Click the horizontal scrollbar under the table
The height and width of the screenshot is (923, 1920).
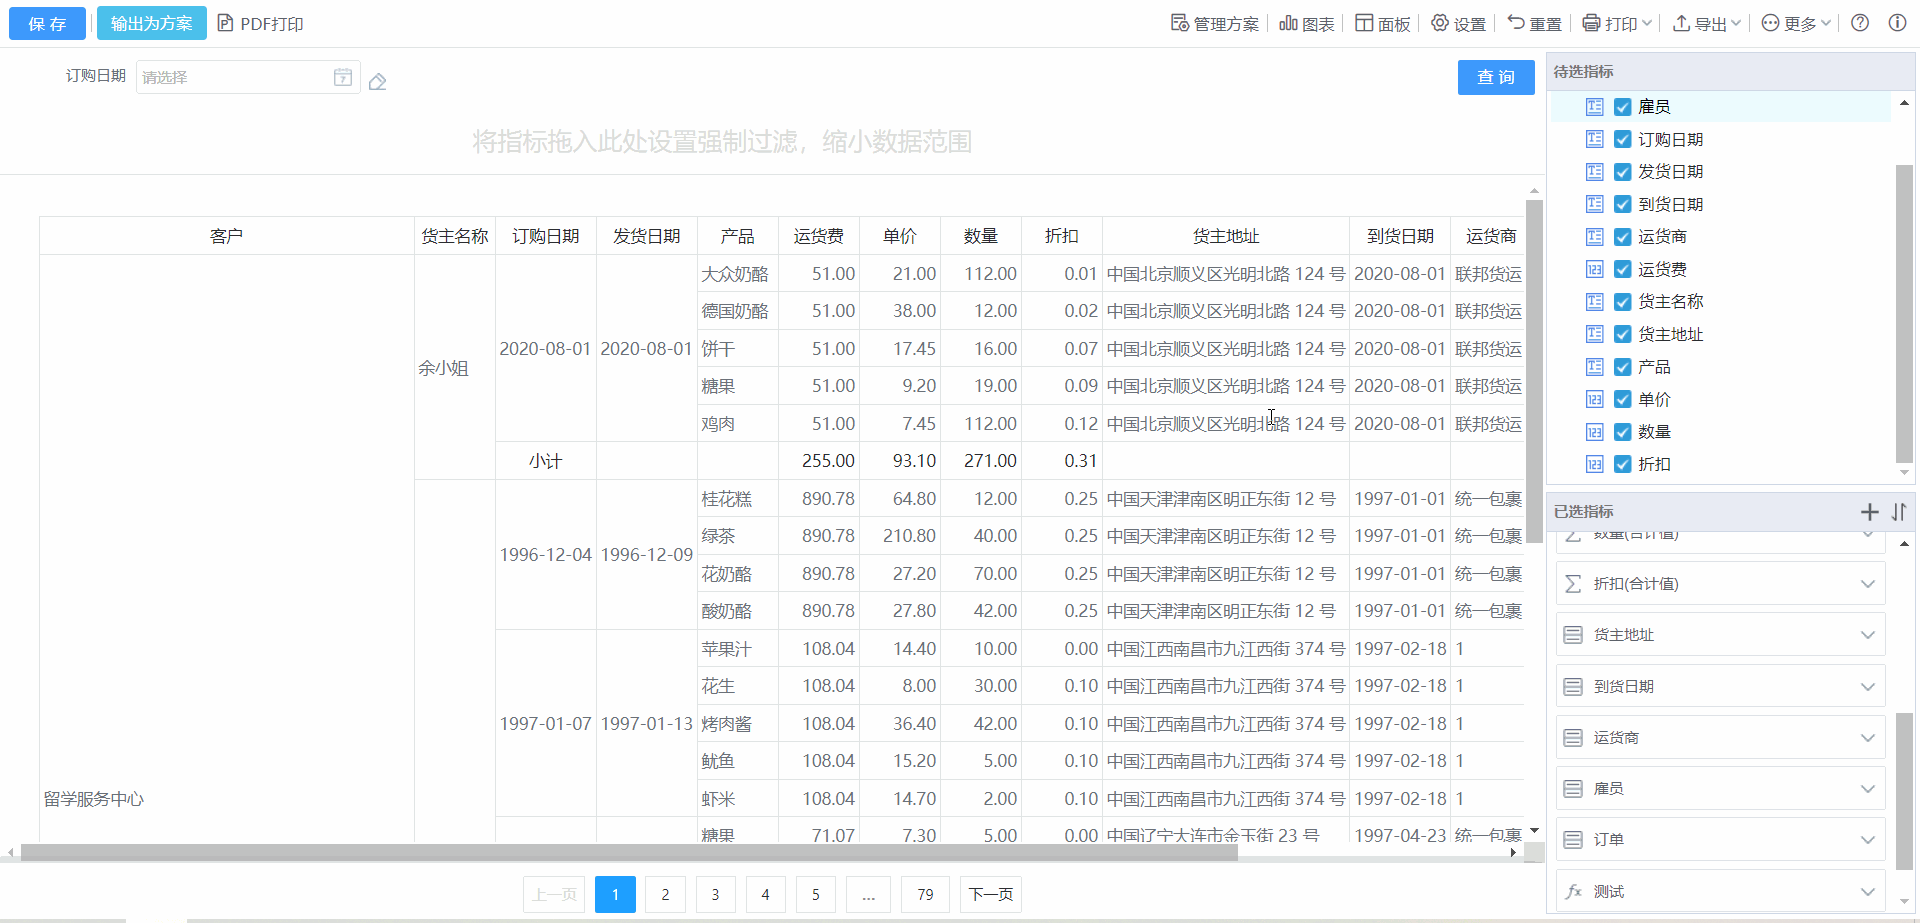point(630,852)
